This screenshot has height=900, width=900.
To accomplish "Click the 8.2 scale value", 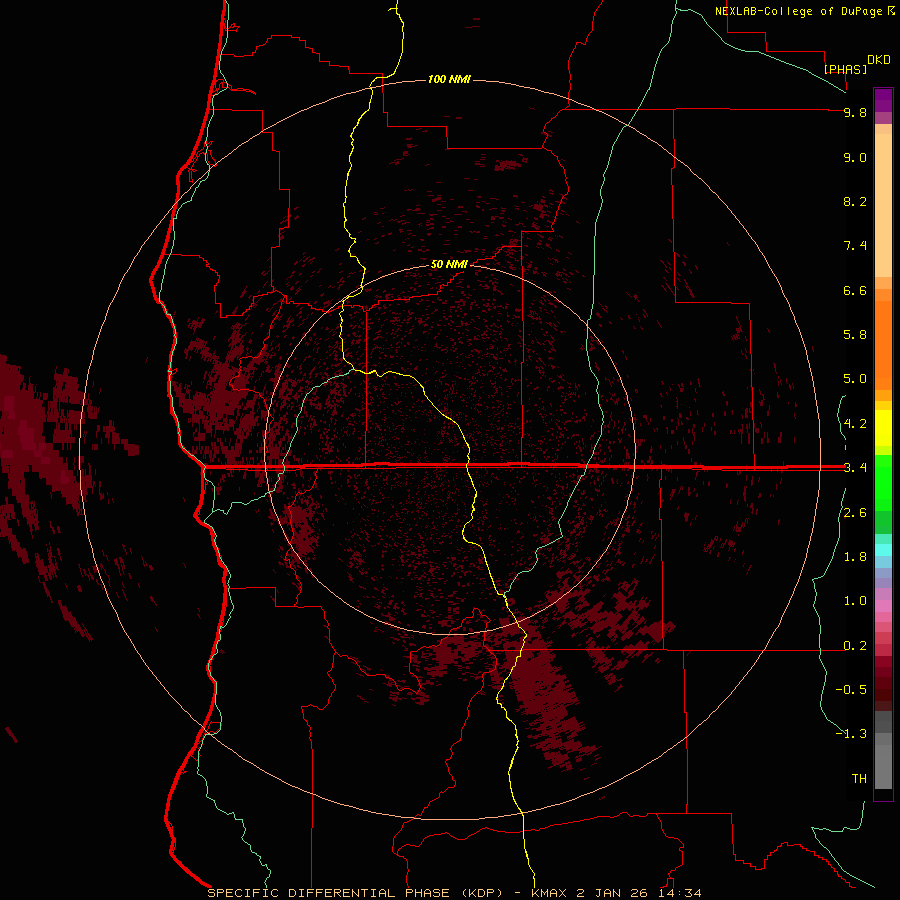I will 855,201.
